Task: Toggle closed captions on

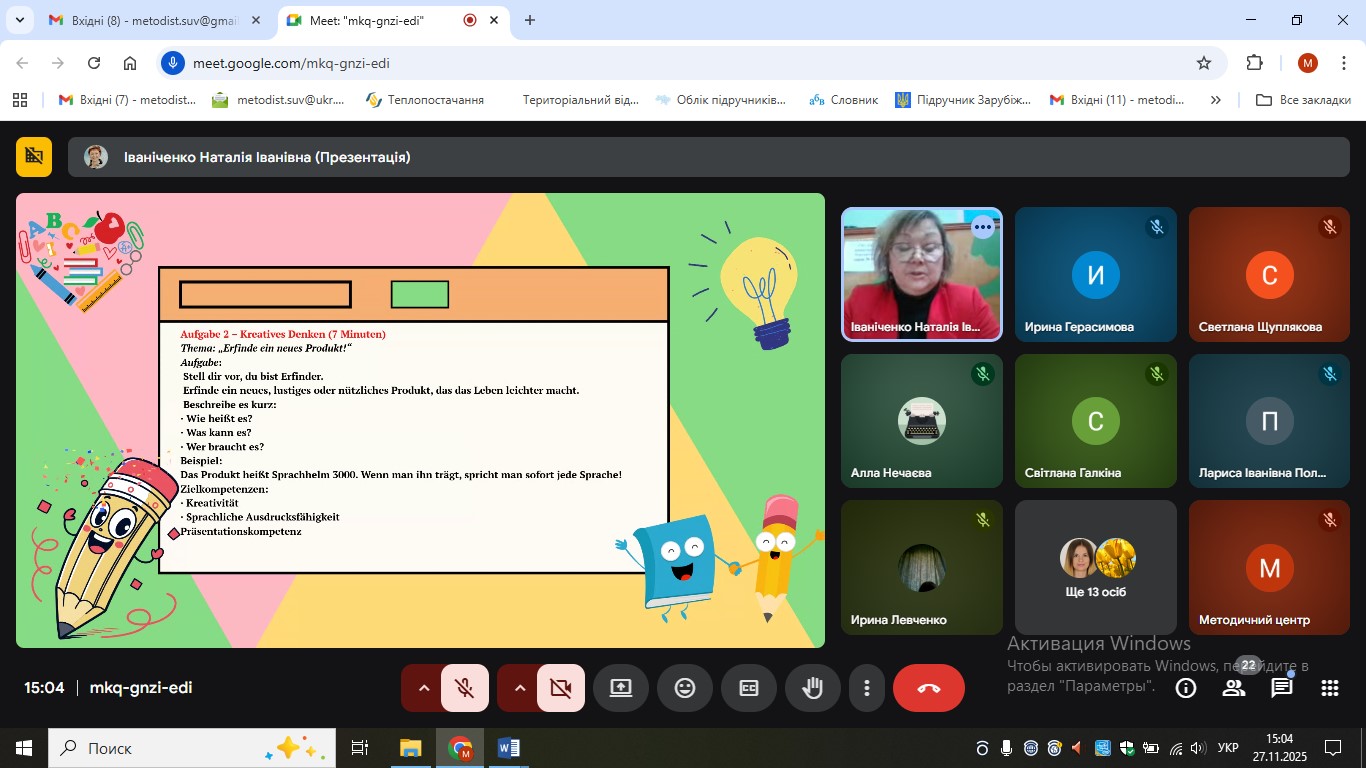Action: pyautogui.click(x=748, y=688)
